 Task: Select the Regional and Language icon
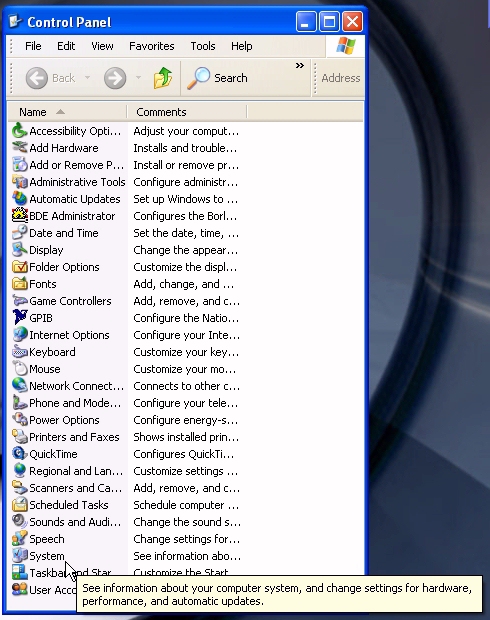point(19,471)
